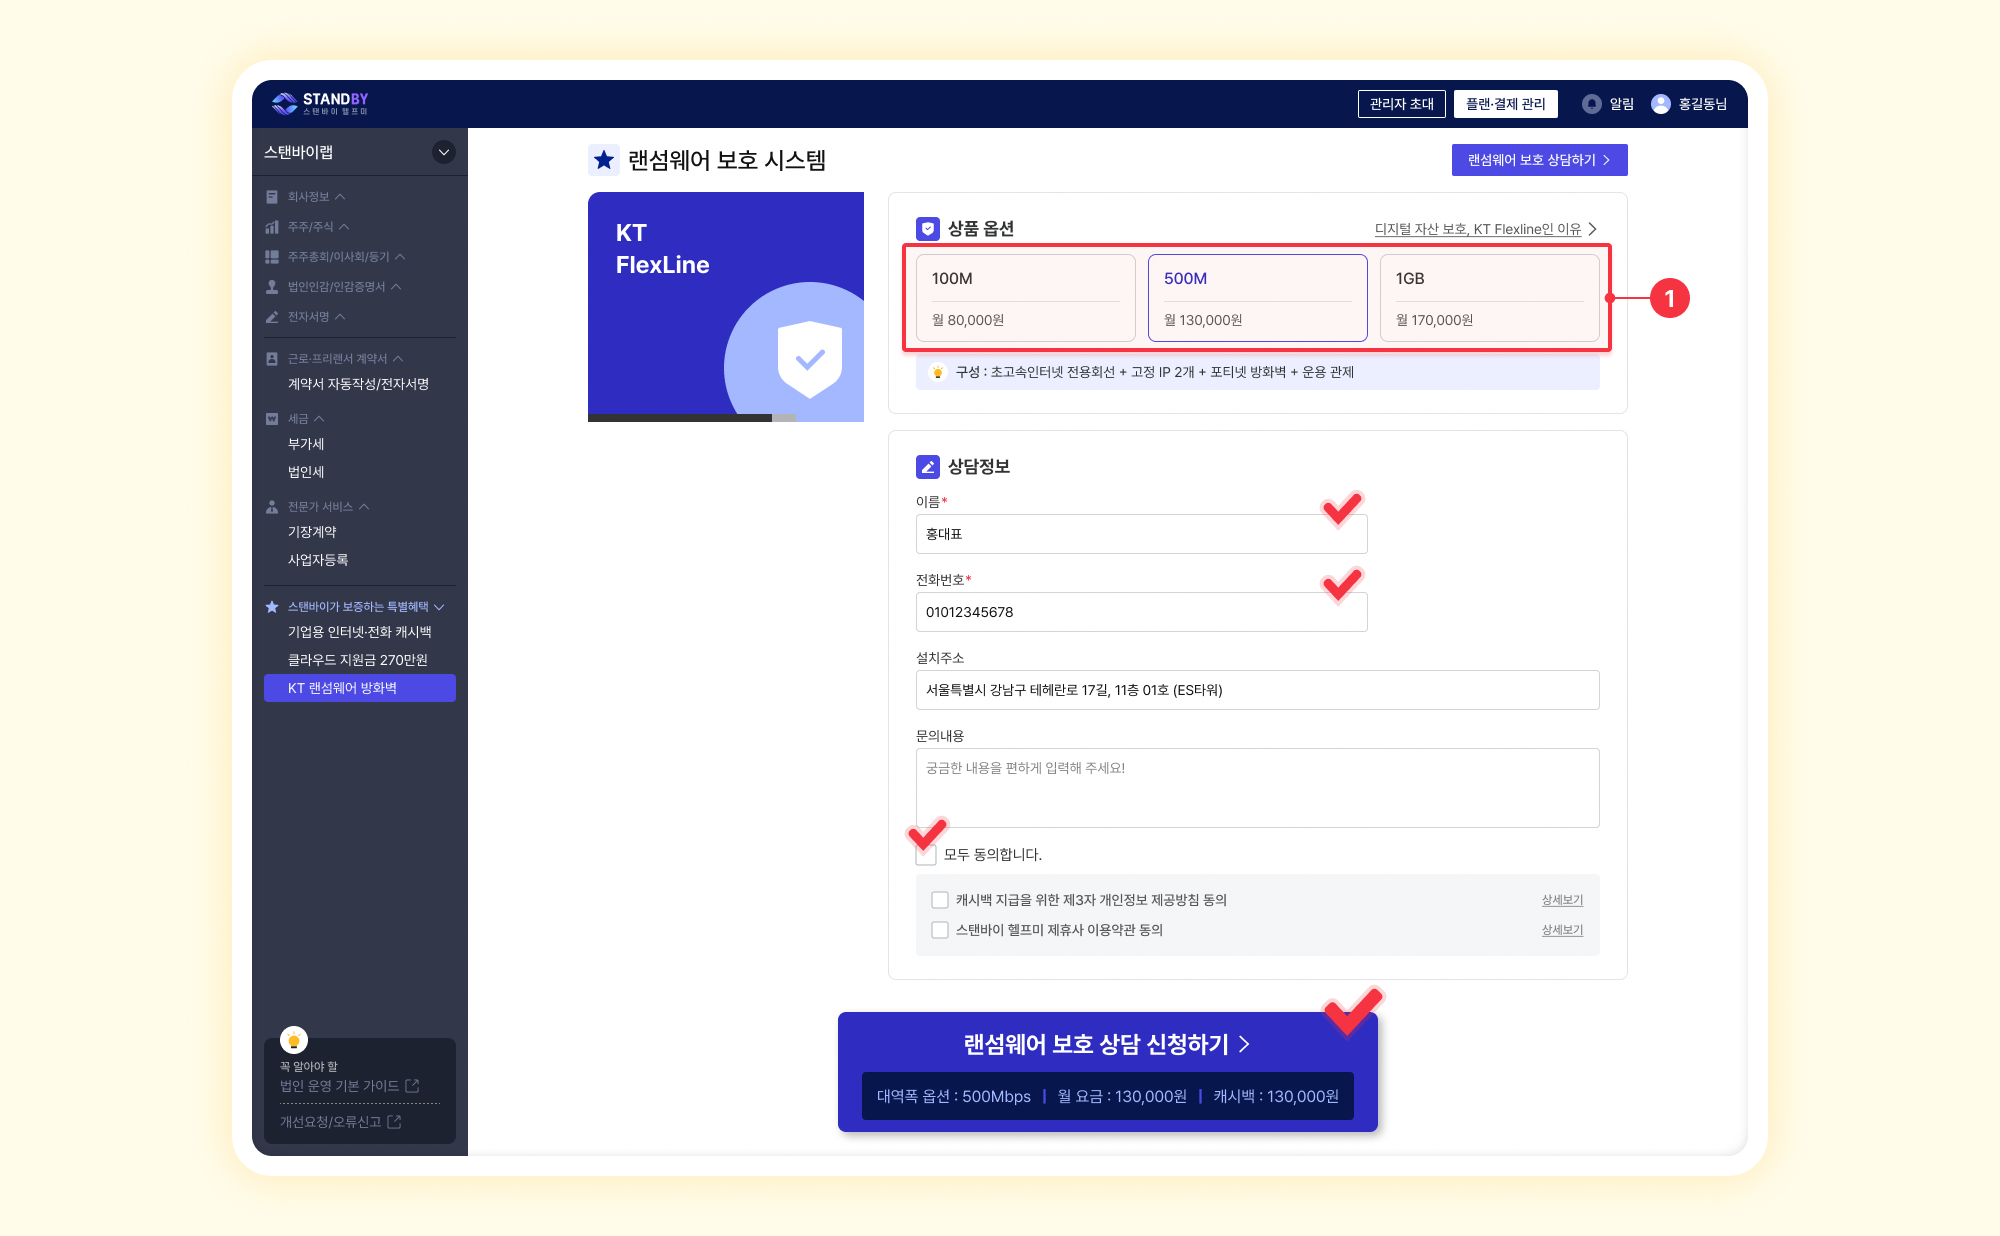The height and width of the screenshot is (1236, 2000).
Task: Check 스탠바이 헬프미 제휴사 이용약관 동의 box
Action: coord(940,930)
